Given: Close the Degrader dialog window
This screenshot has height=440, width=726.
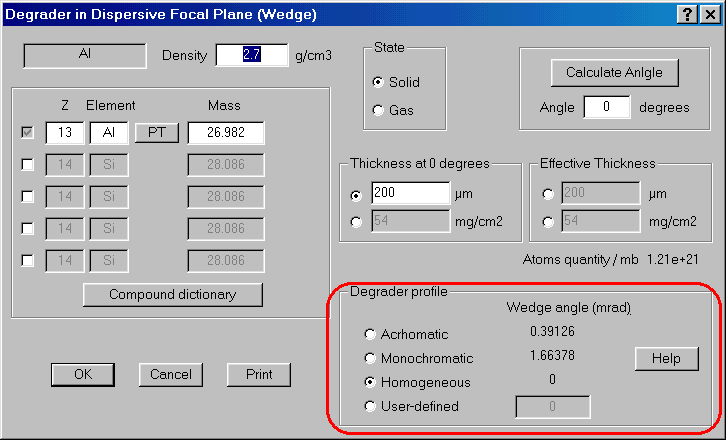Looking at the screenshot, I should tap(709, 14).
